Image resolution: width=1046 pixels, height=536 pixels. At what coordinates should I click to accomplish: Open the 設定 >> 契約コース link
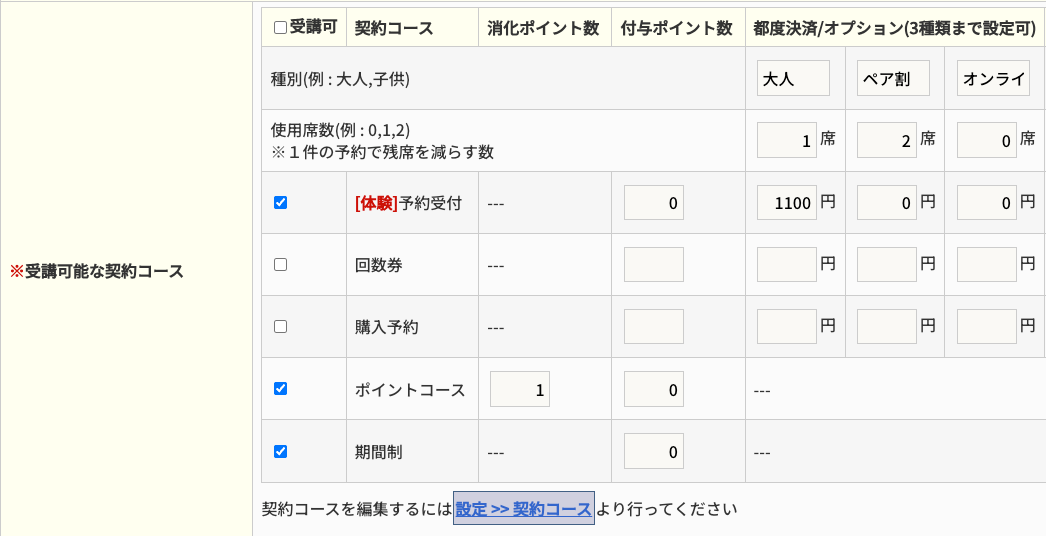pyautogui.click(x=524, y=509)
